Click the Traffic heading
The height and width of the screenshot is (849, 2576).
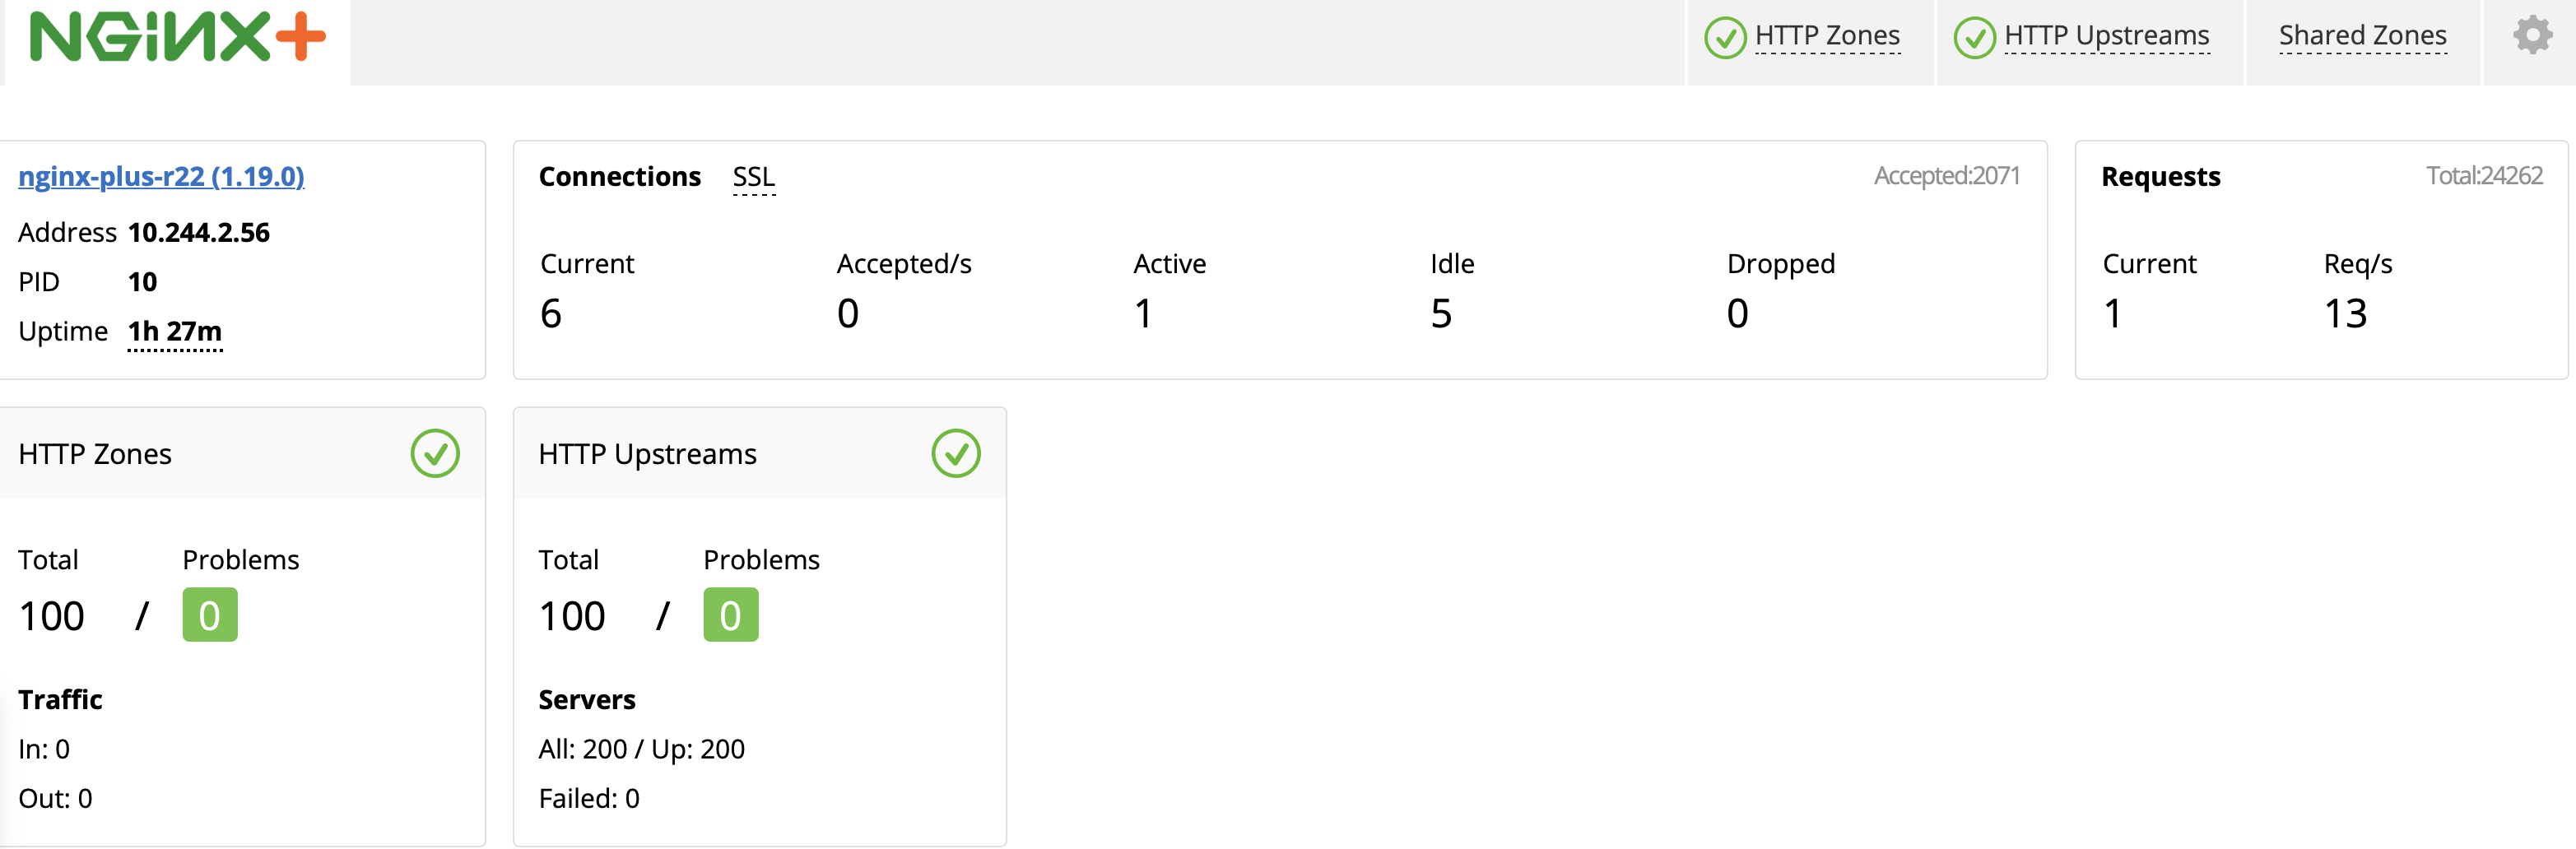pyautogui.click(x=60, y=699)
